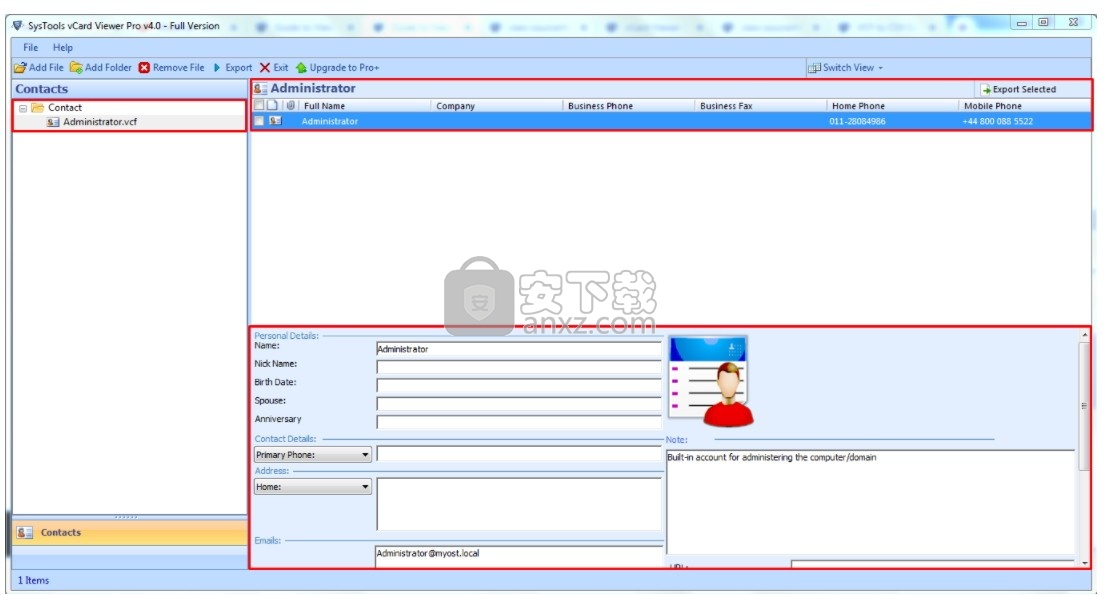Click the home phone 011-28084986 cell
The image size is (1105, 595).
[857, 121]
